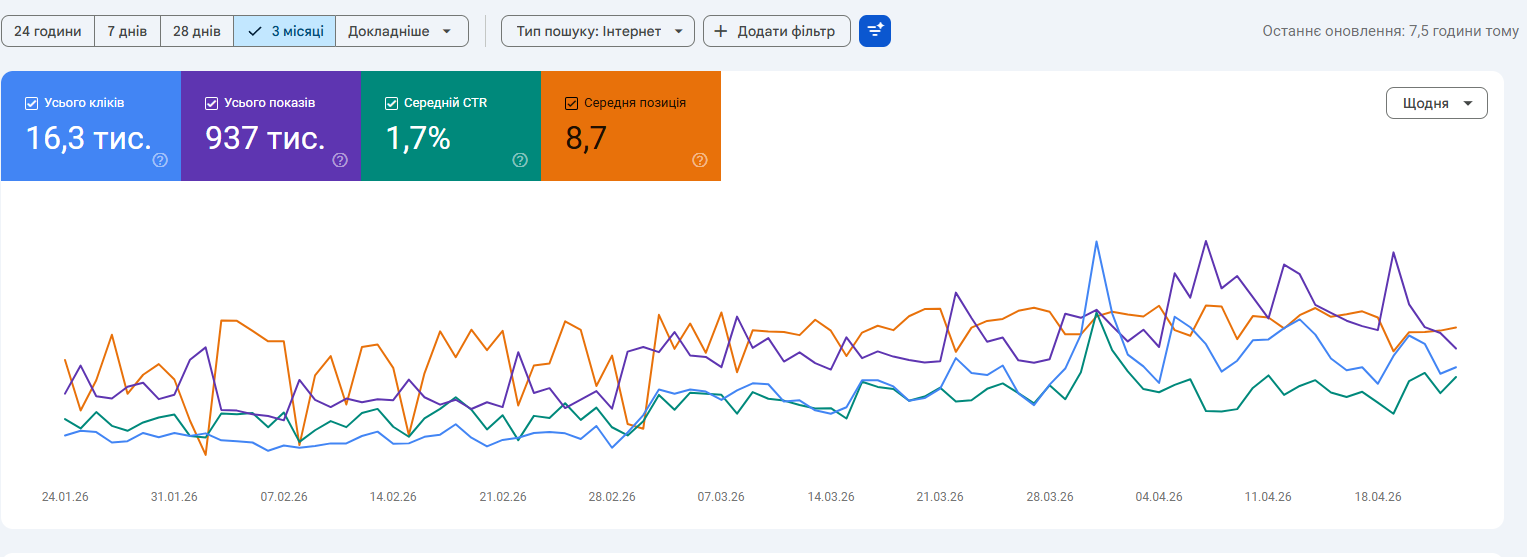Uncheck the Усього показів checkbox

click(x=211, y=103)
